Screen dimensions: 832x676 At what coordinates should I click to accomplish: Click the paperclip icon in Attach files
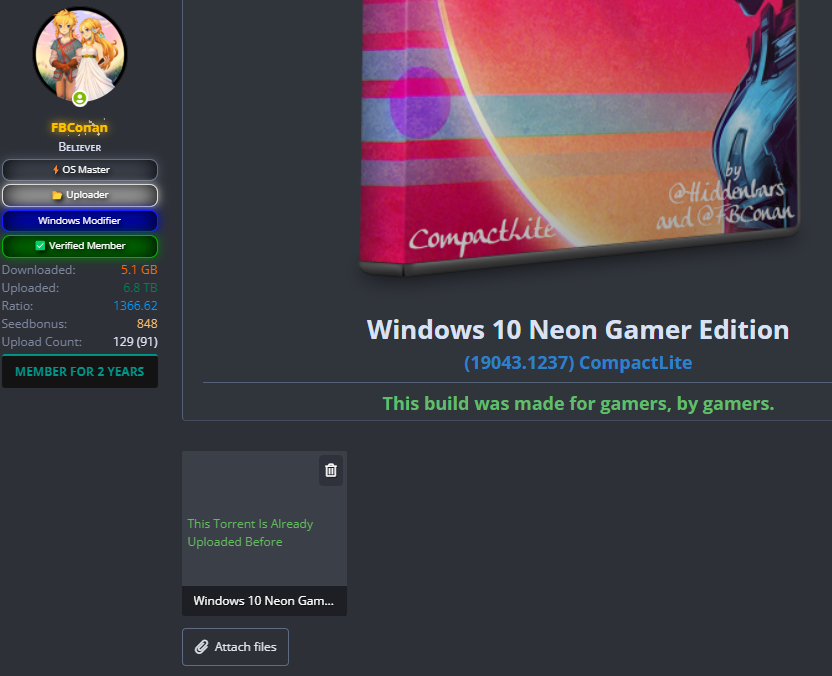pyautogui.click(x=201, y=647)
